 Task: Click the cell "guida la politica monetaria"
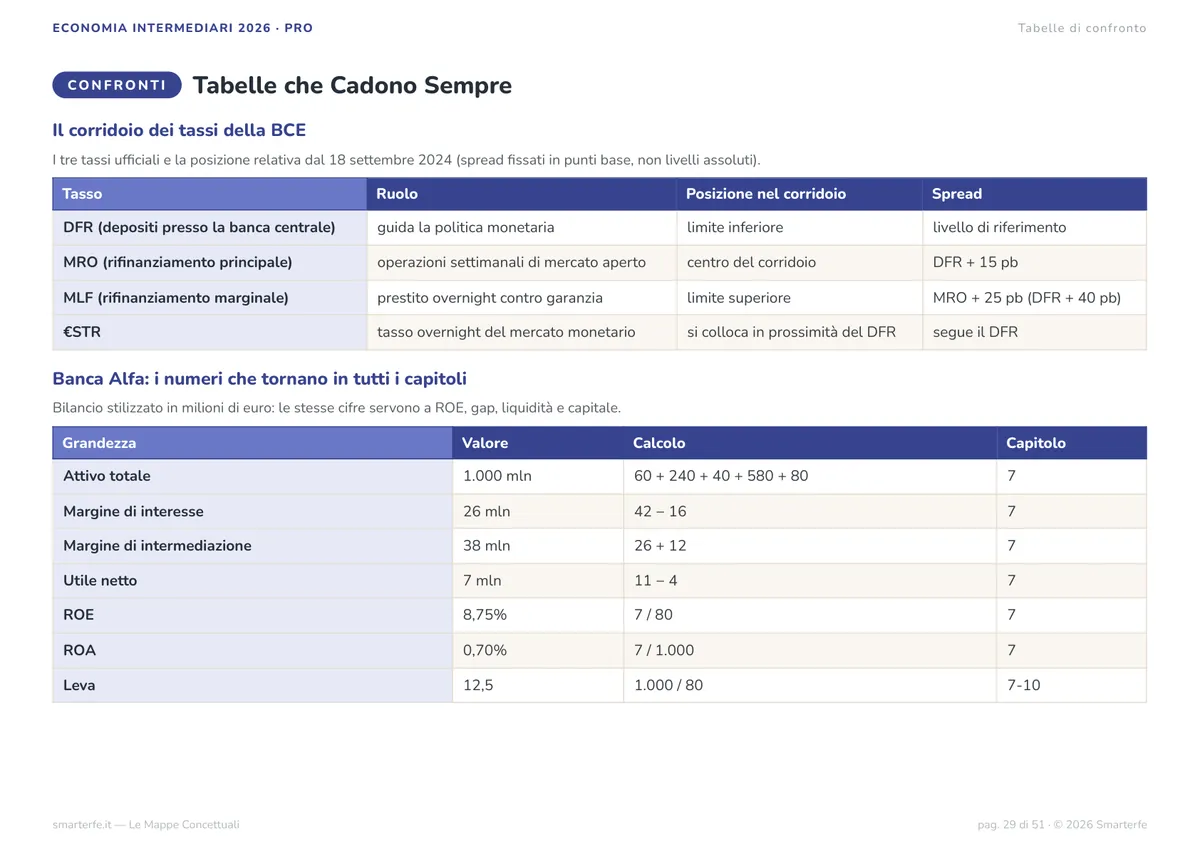pyautogui.click(x=522, y=228)
